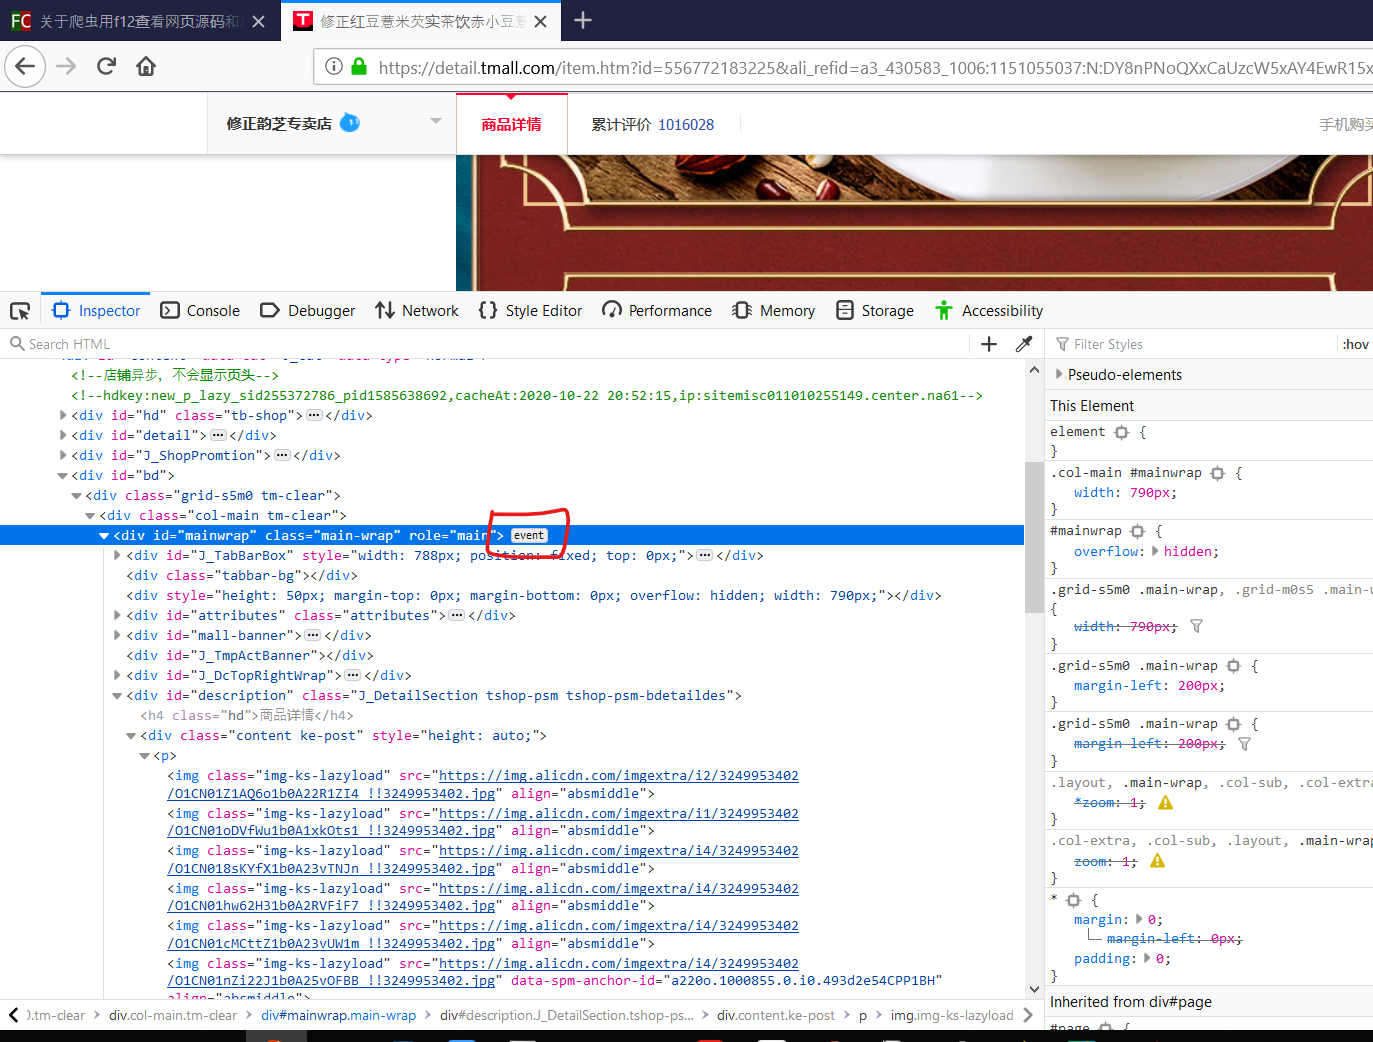Show the event listeners badge on mainwrap

(x=529, y=535)
